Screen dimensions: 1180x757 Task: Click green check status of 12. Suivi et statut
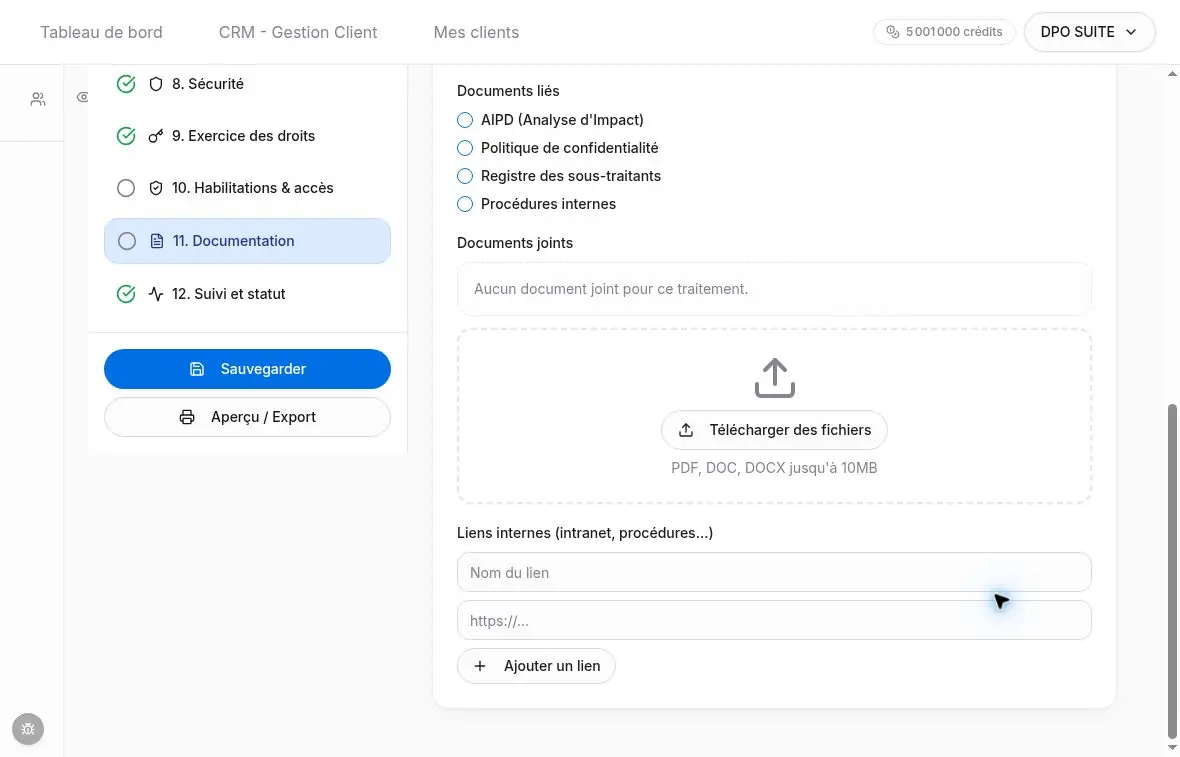(126, 293)
